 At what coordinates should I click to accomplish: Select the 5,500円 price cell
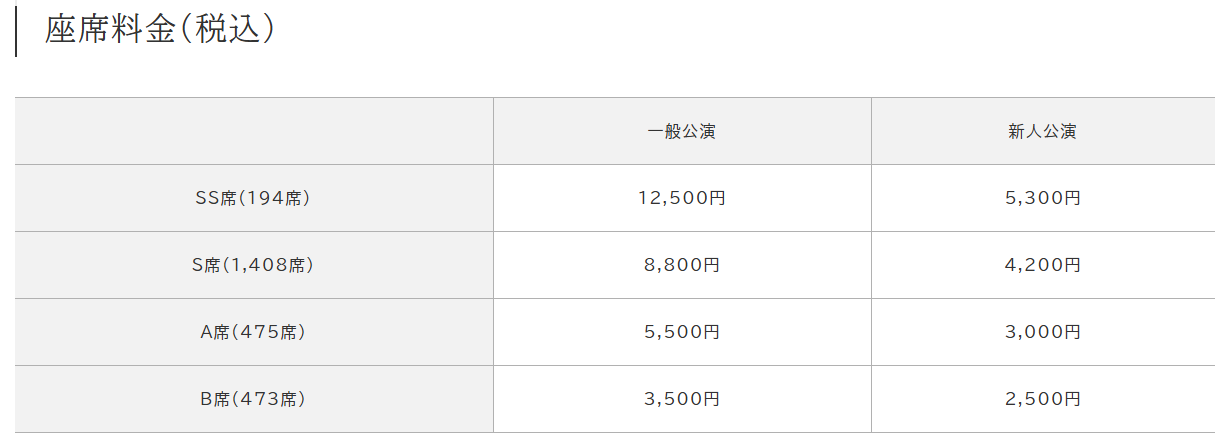pyautogui.click(x=682, y=332)
